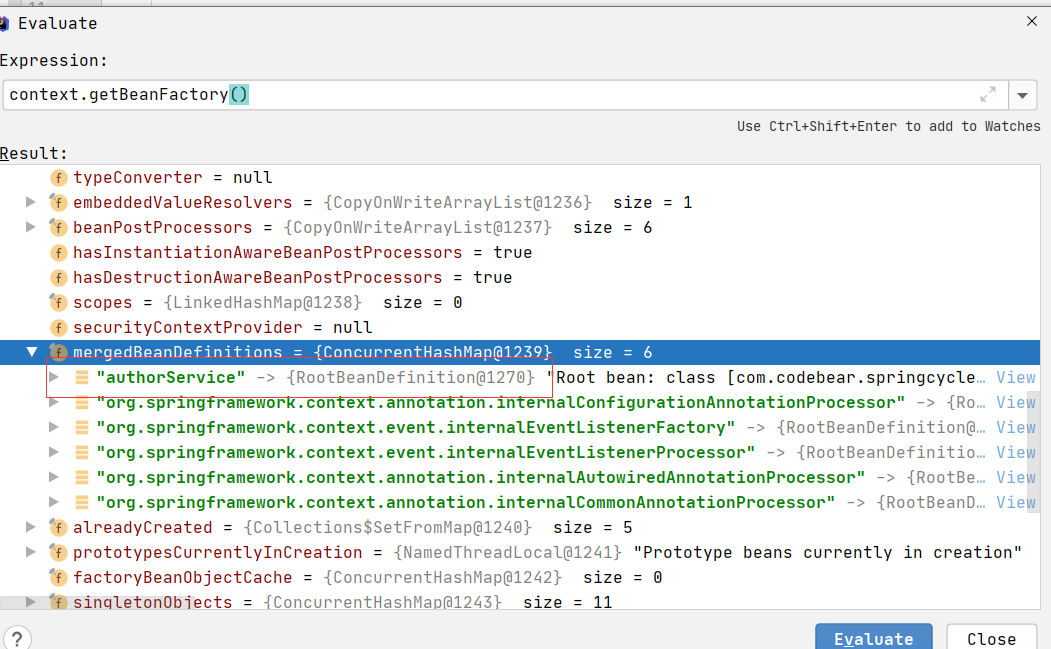Click the field icon of factoryBeanObjectCache

[59, 577]
